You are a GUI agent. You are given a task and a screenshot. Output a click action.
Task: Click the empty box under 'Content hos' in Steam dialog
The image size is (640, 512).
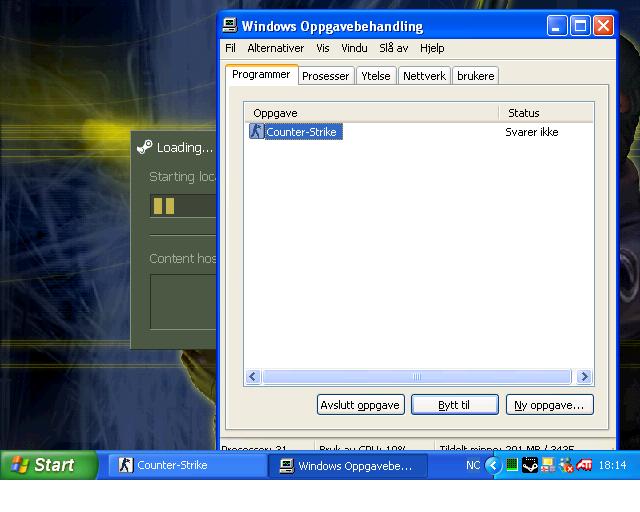pos(183,302)
